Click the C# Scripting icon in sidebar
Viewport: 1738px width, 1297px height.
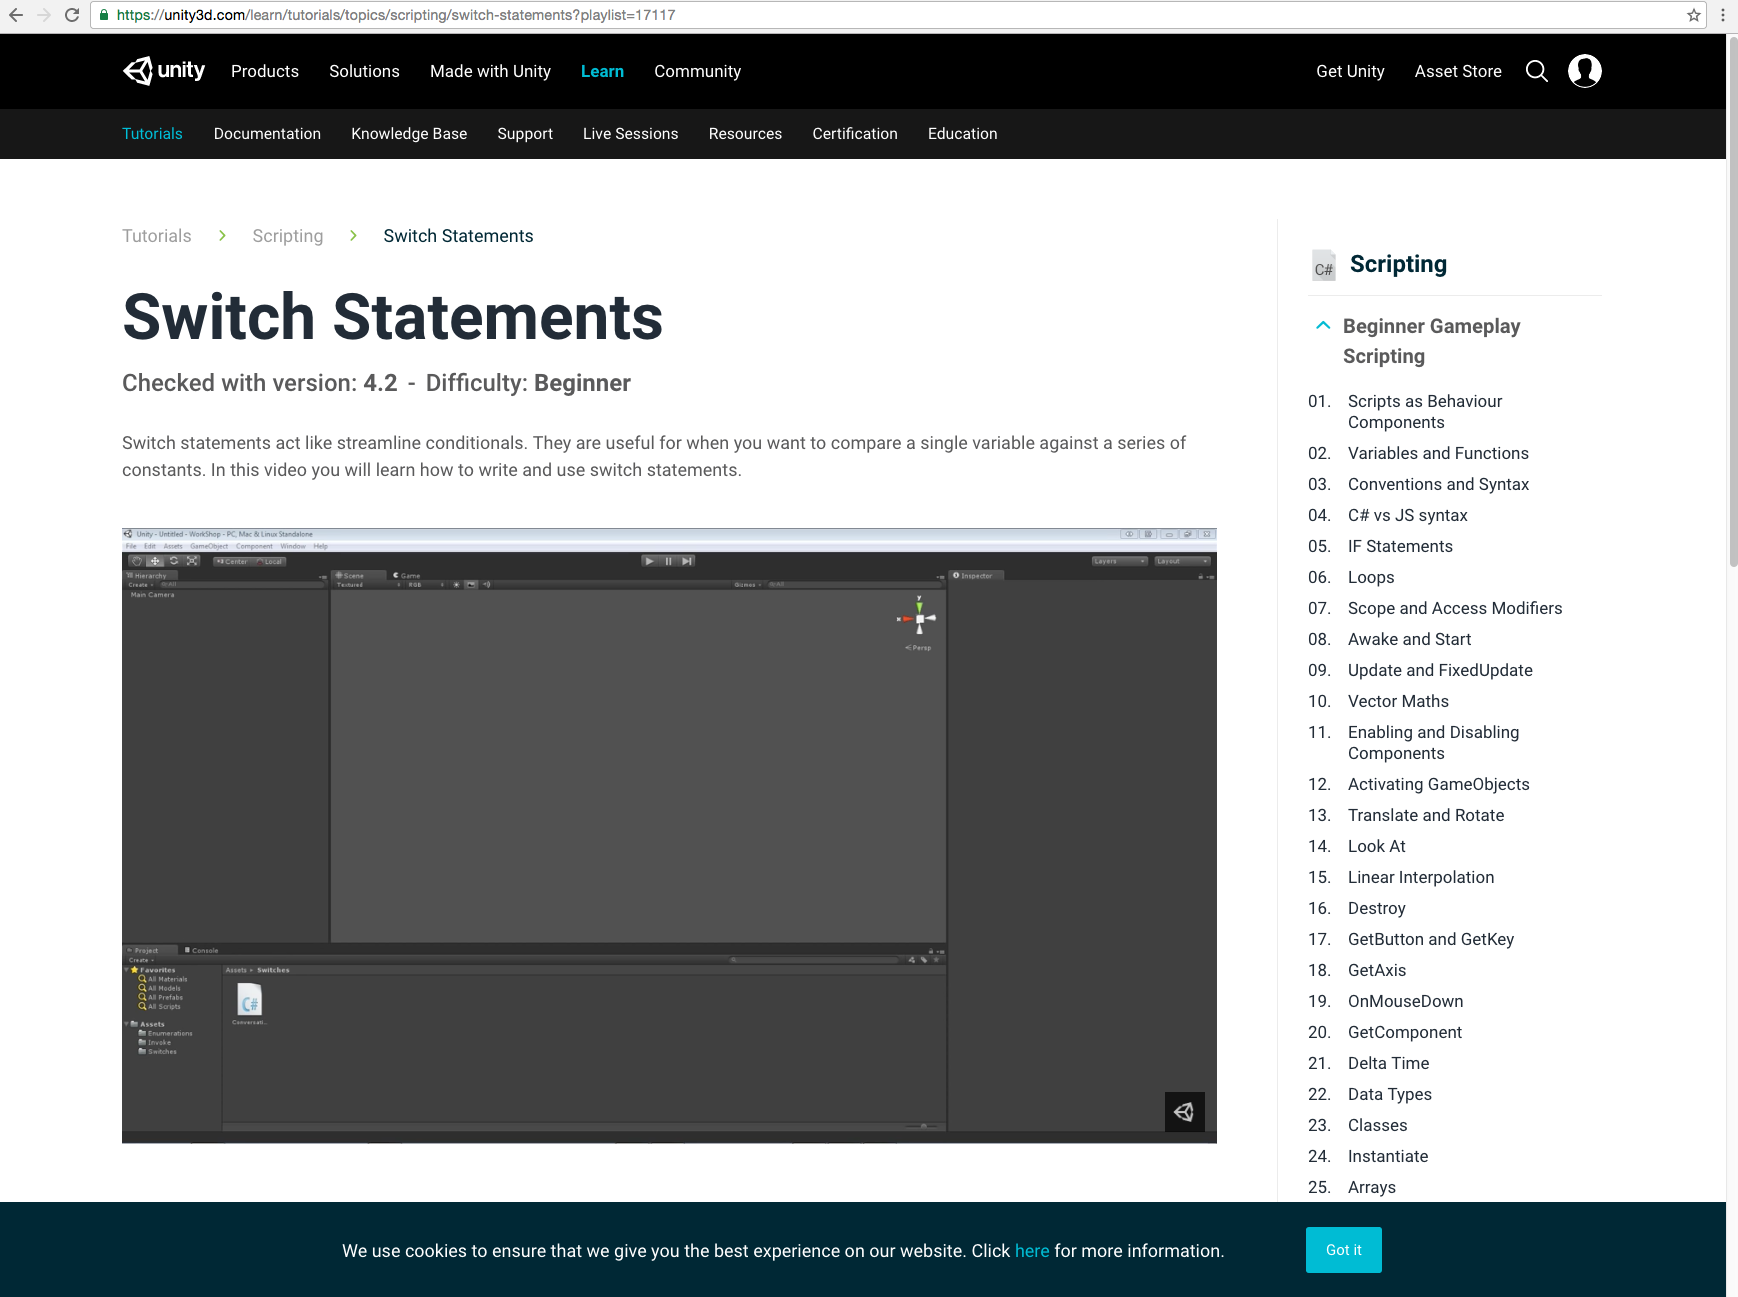(1324, 265)
